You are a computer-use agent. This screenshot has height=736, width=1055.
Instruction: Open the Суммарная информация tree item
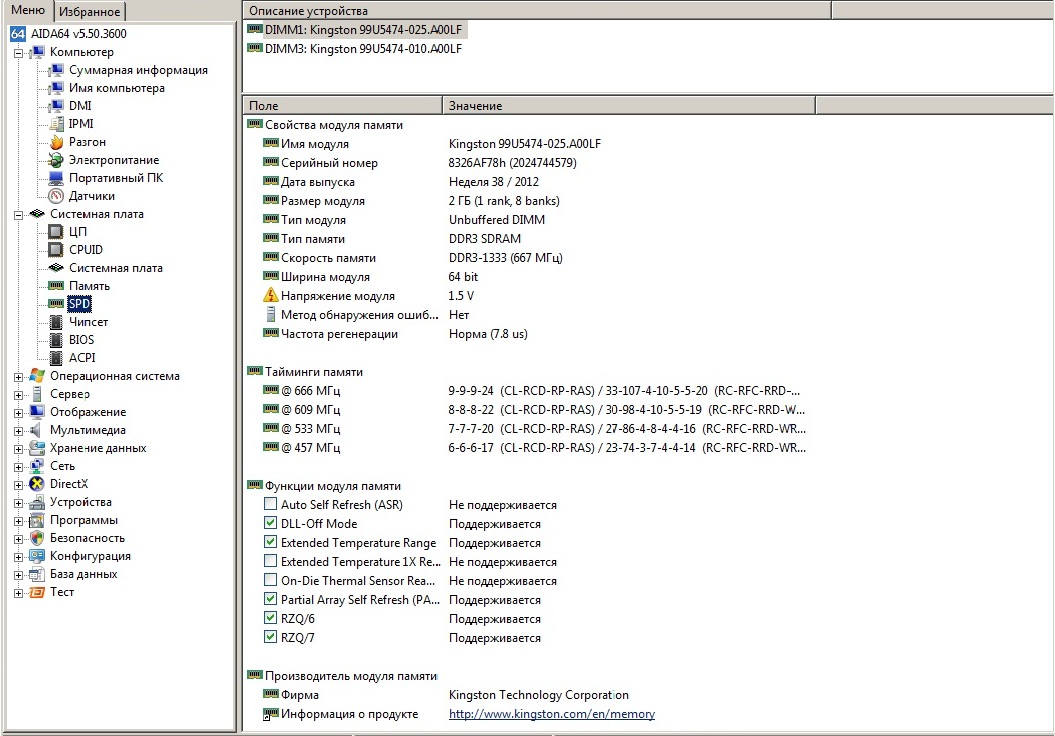[x=138, y=70]
